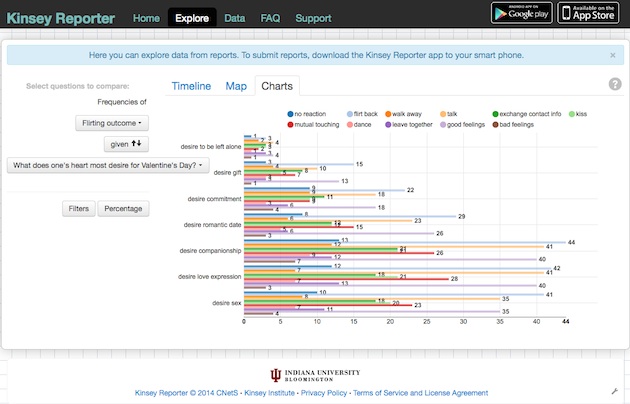The height and width of the screenshot is (404, 630).
Task: Dismiss the blue info banner
Action: point(612,55)
